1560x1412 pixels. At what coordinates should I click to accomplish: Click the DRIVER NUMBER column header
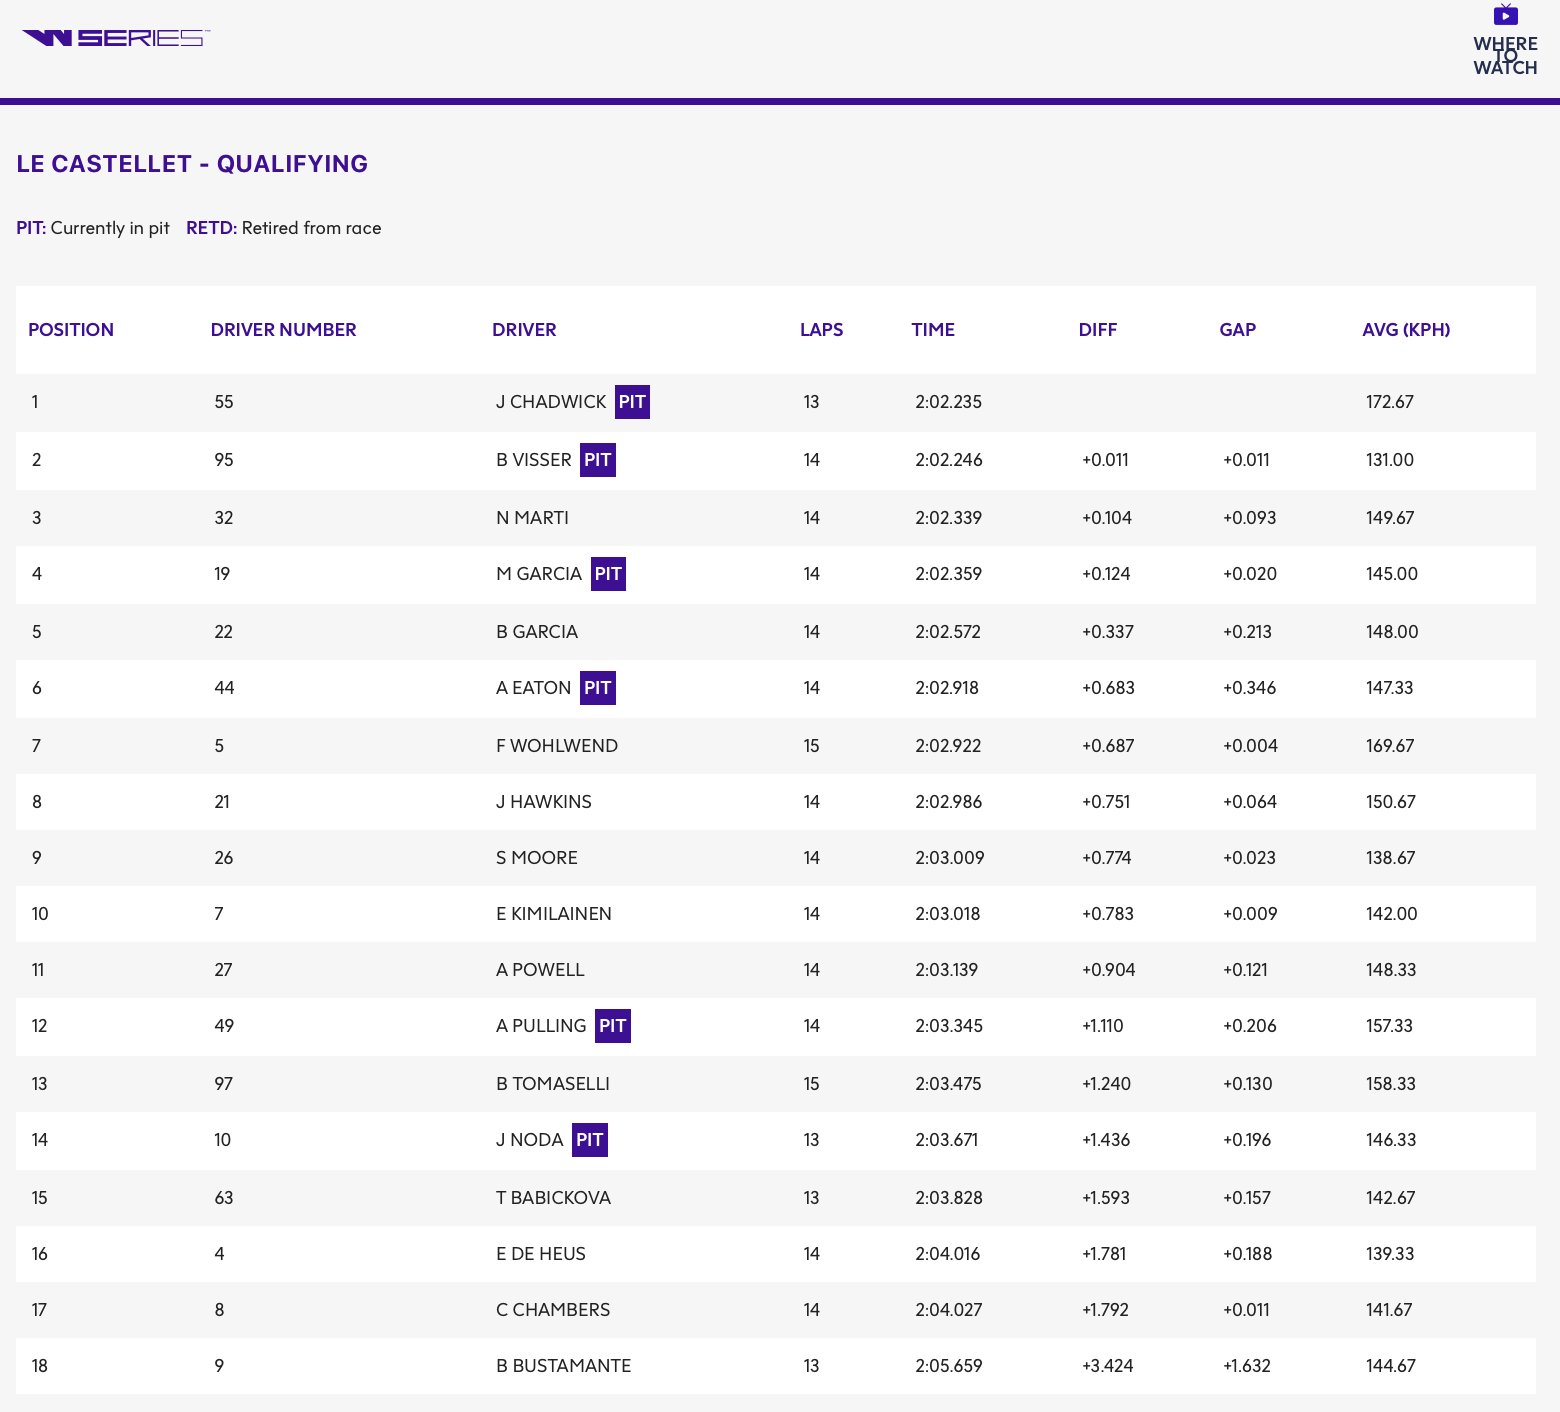point(283,330)
